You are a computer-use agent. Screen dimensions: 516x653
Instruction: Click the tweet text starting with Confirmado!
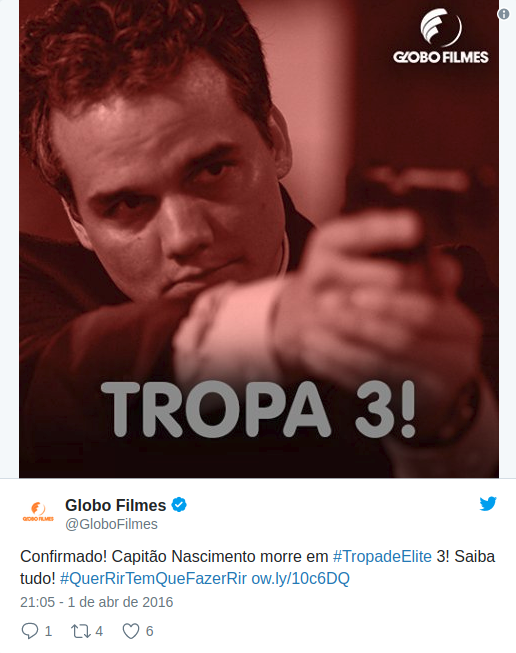[257, 567]
